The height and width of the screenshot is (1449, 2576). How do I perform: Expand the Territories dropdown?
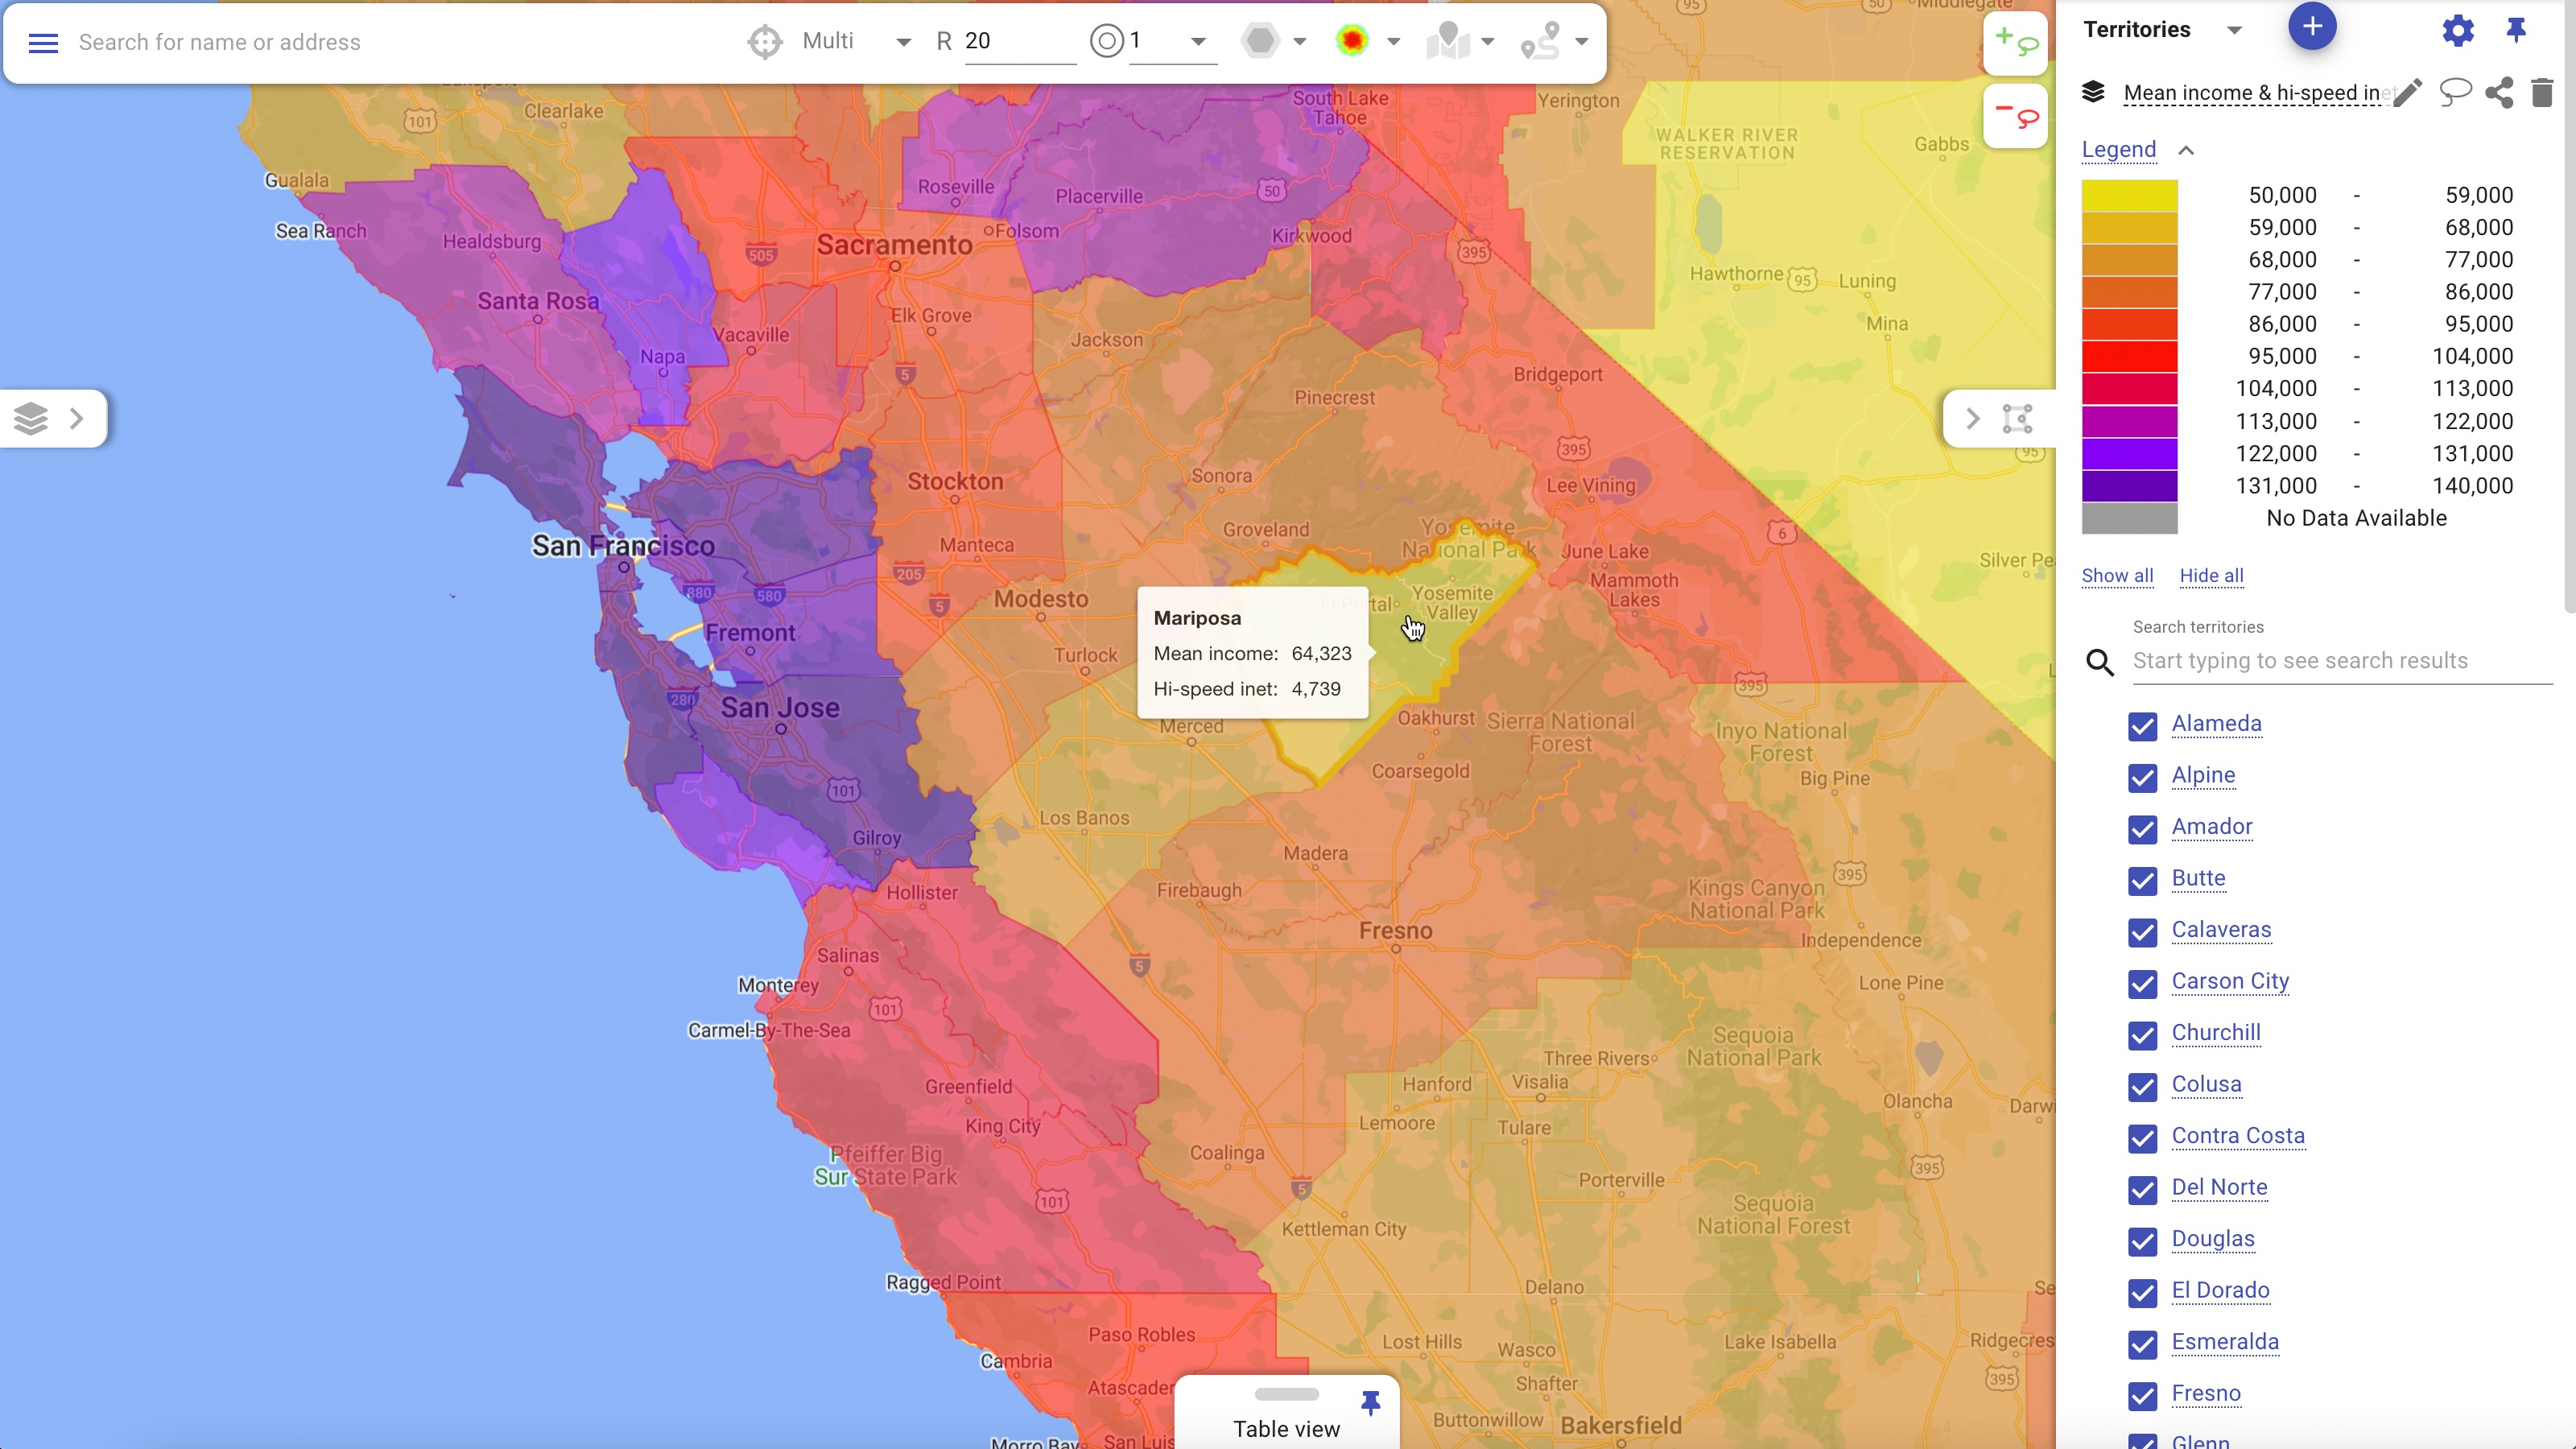pos(2233,29)
